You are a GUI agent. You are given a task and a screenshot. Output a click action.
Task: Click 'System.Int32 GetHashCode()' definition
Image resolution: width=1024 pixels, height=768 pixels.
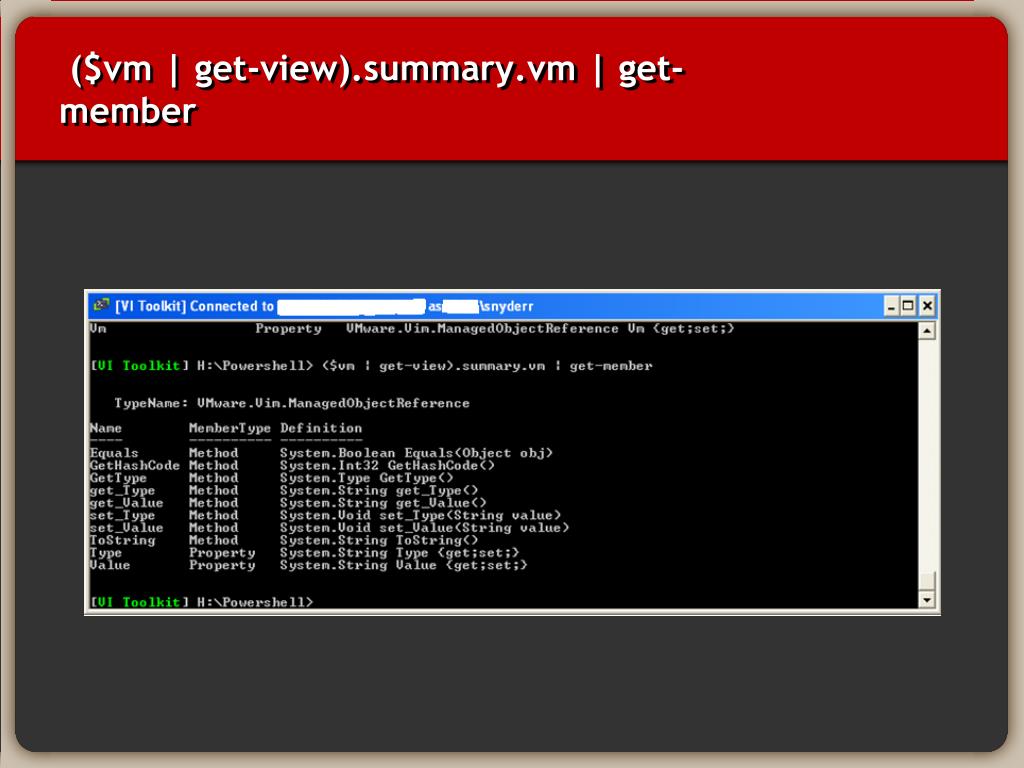coord(387,466)
